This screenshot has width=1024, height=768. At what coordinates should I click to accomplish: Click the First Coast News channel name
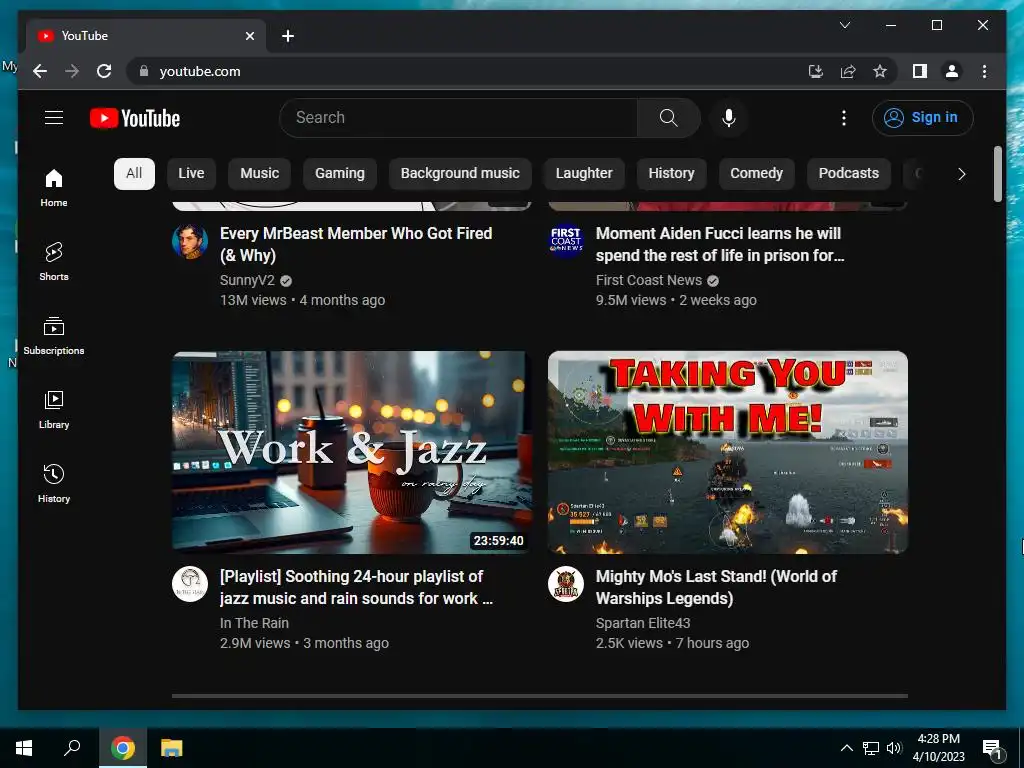point(648,280)
